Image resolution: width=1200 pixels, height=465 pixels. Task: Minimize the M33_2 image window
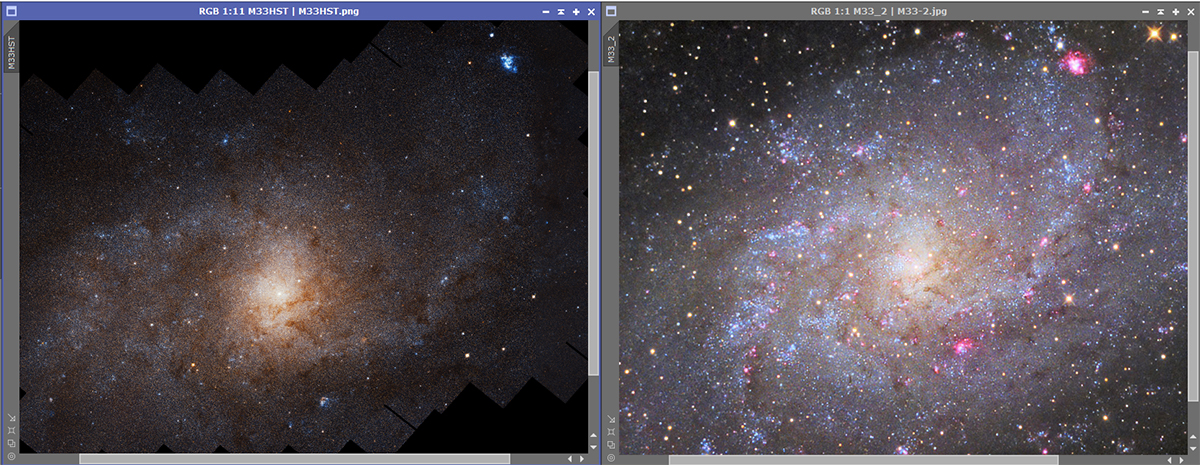click(x=1147, y=11)
